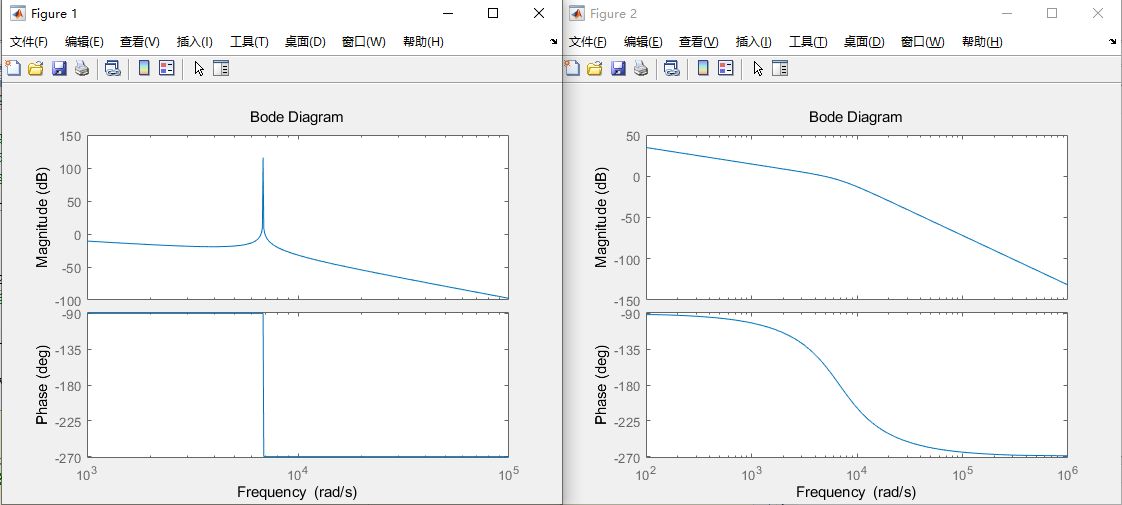Open 工具(T) menu in Figure 1
The width and height of the screenshot is (1122, 505).
(249, 41)
